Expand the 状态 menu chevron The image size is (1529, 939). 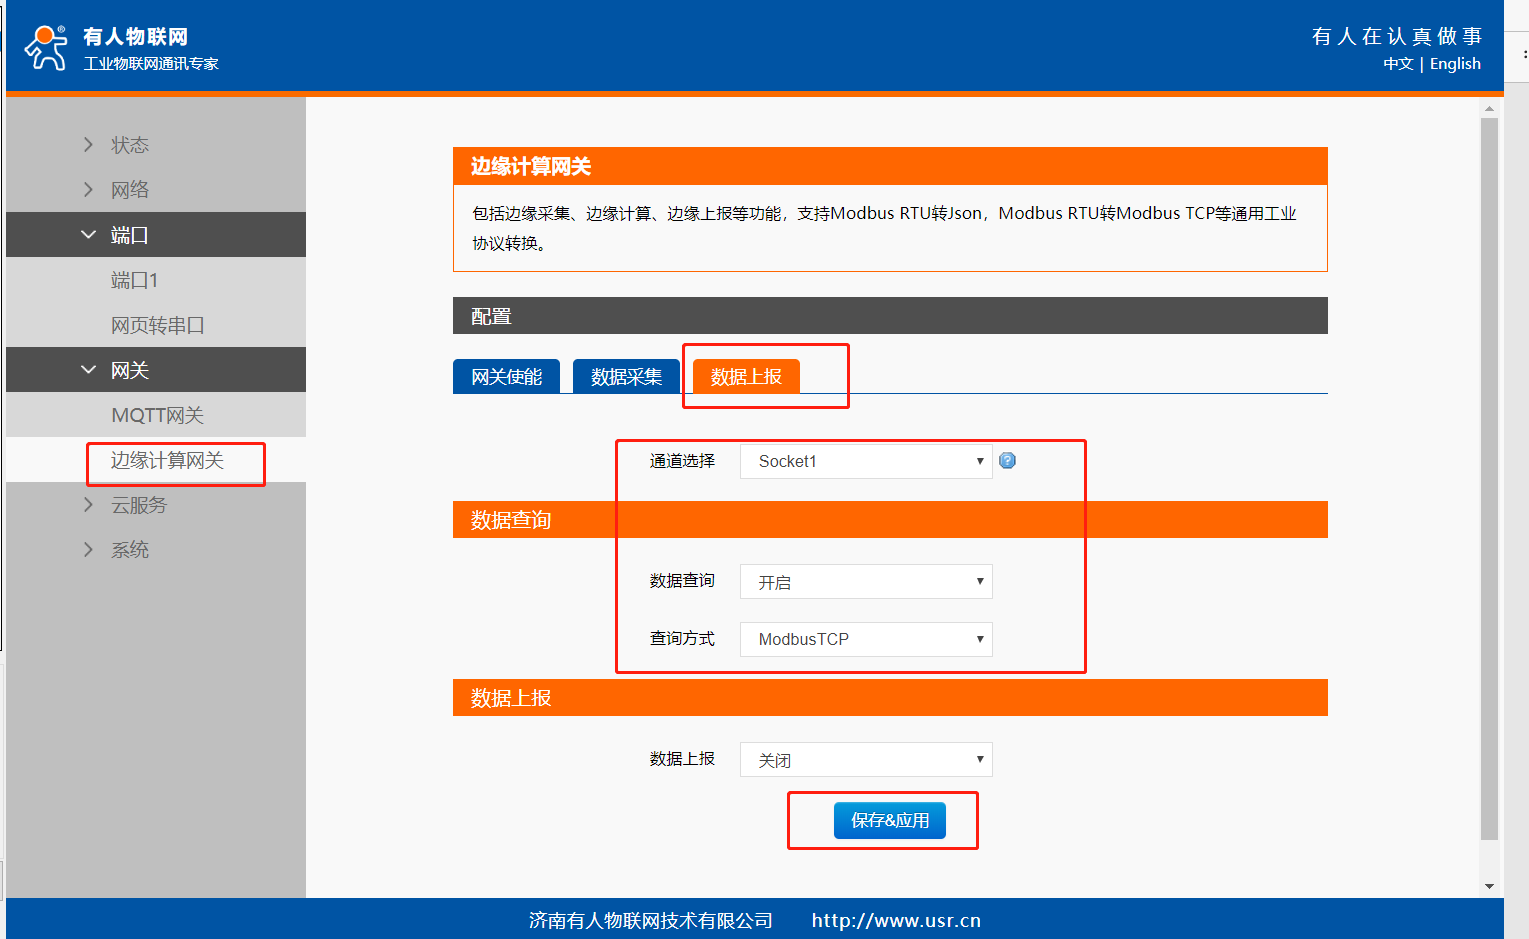[x=88, y=145]
